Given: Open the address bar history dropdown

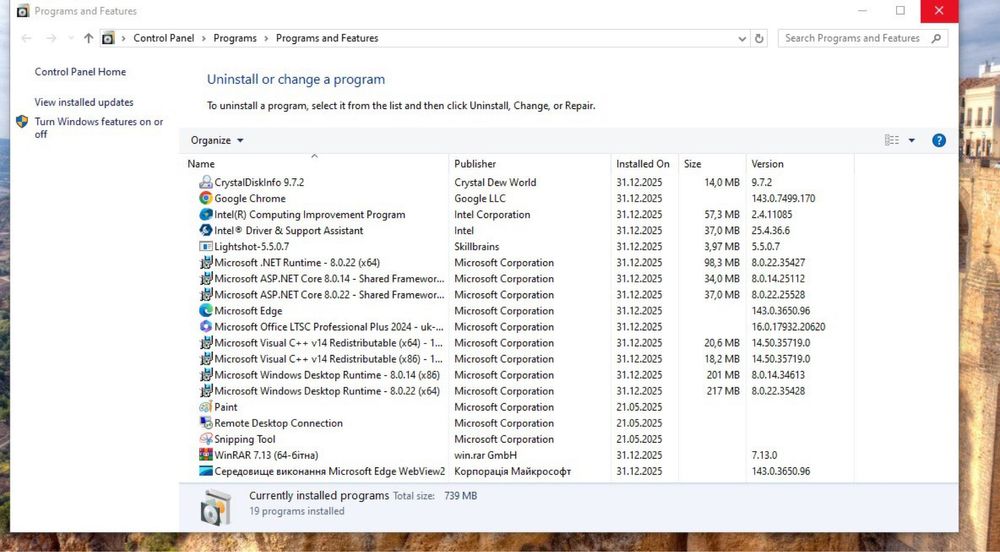Looking at the screenshot, I should [x=742, y=38].
